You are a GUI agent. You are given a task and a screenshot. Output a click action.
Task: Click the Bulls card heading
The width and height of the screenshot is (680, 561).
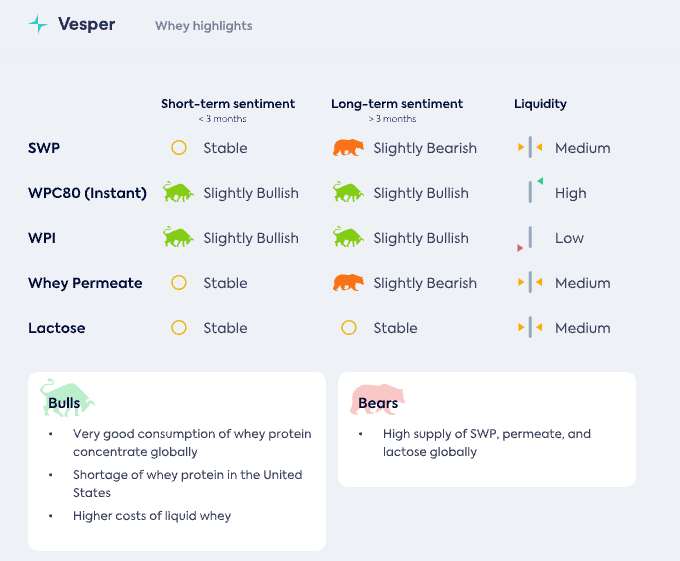click(64, 403)
